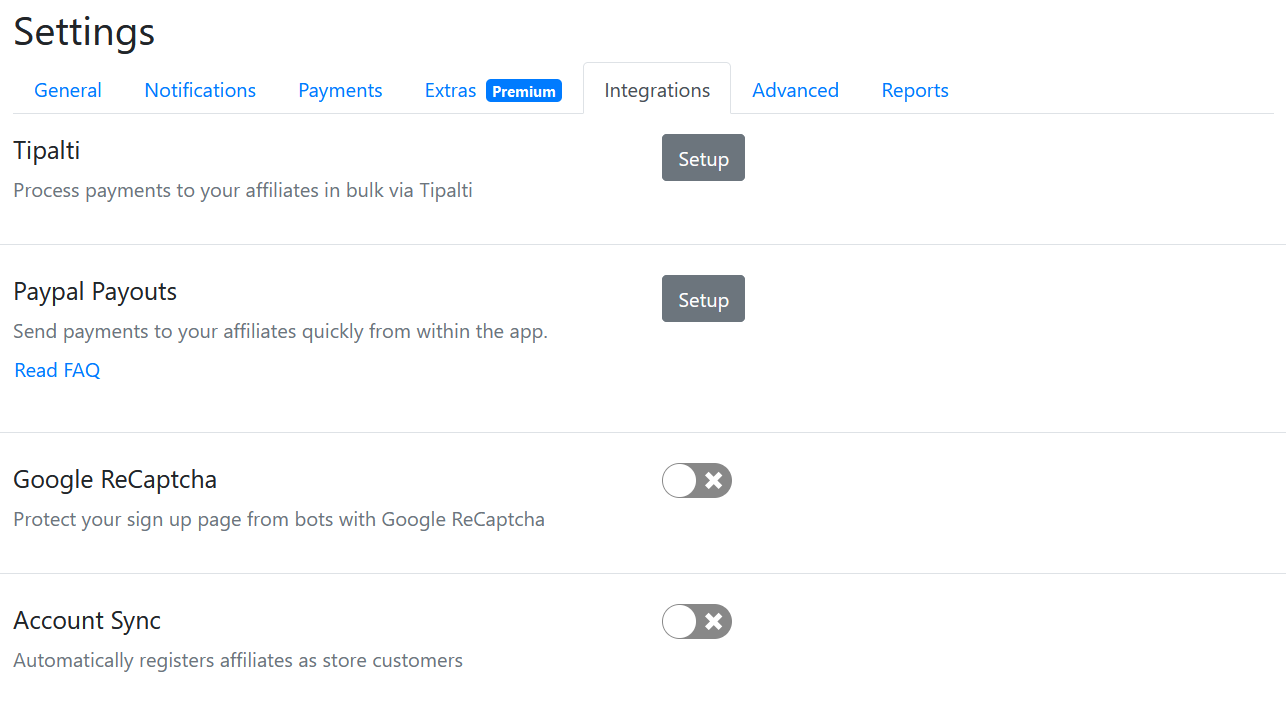Click the X icon in Account Sync switch
Viewport: 1286px width, 708px height.
click(714, 622)
